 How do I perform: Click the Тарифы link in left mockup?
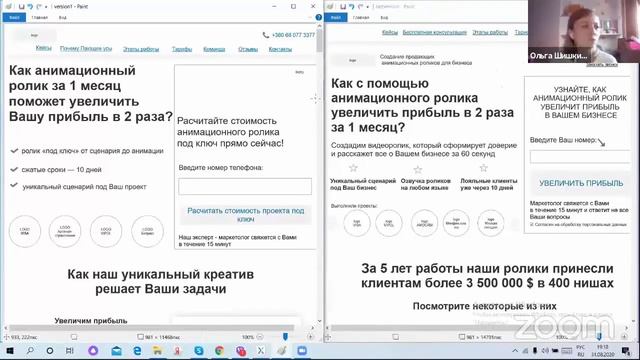(182, 49)
